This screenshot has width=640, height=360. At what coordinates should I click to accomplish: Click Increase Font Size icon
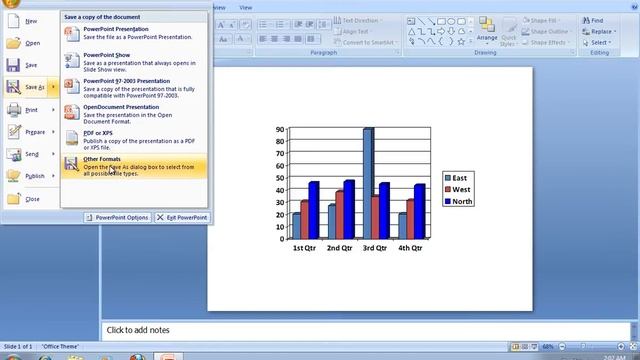[x=221, y=25]
